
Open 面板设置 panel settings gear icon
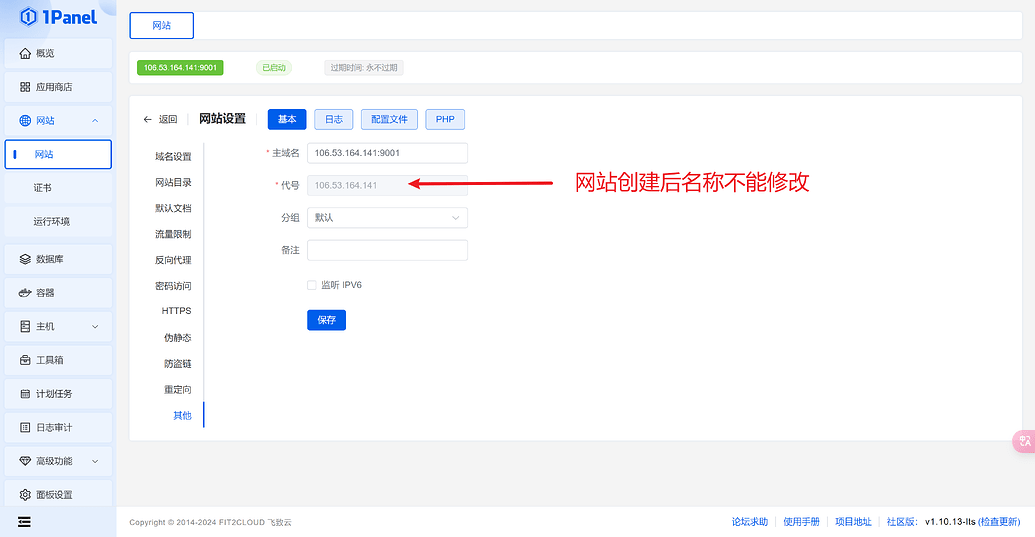[25, 495]
